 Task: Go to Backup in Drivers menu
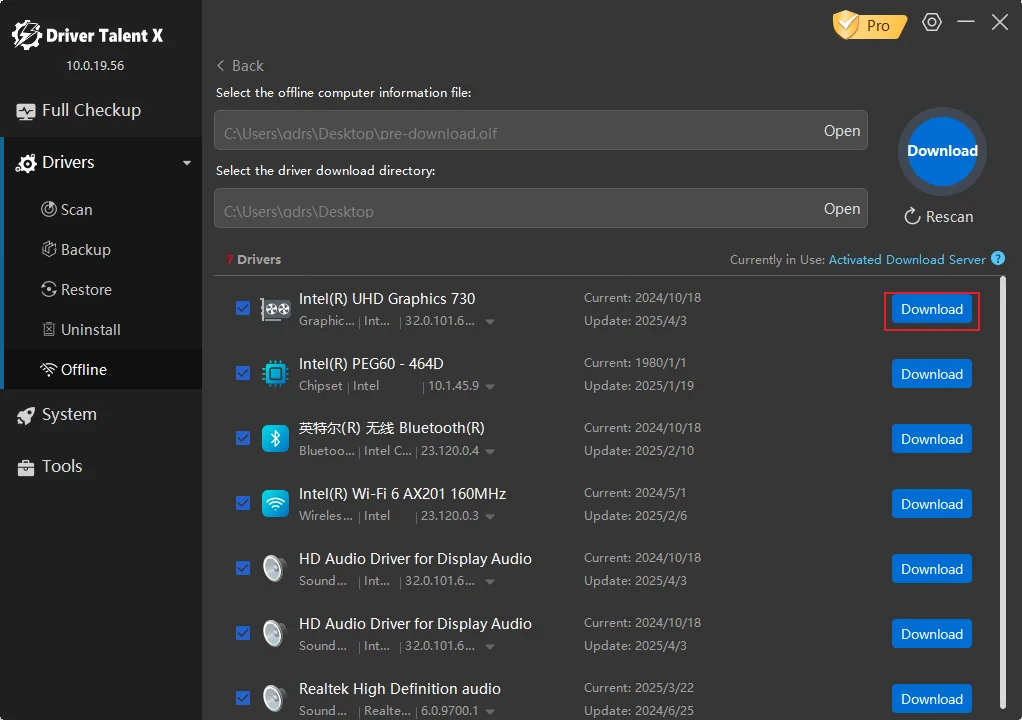pyautogui.click(x=103, y=250)
